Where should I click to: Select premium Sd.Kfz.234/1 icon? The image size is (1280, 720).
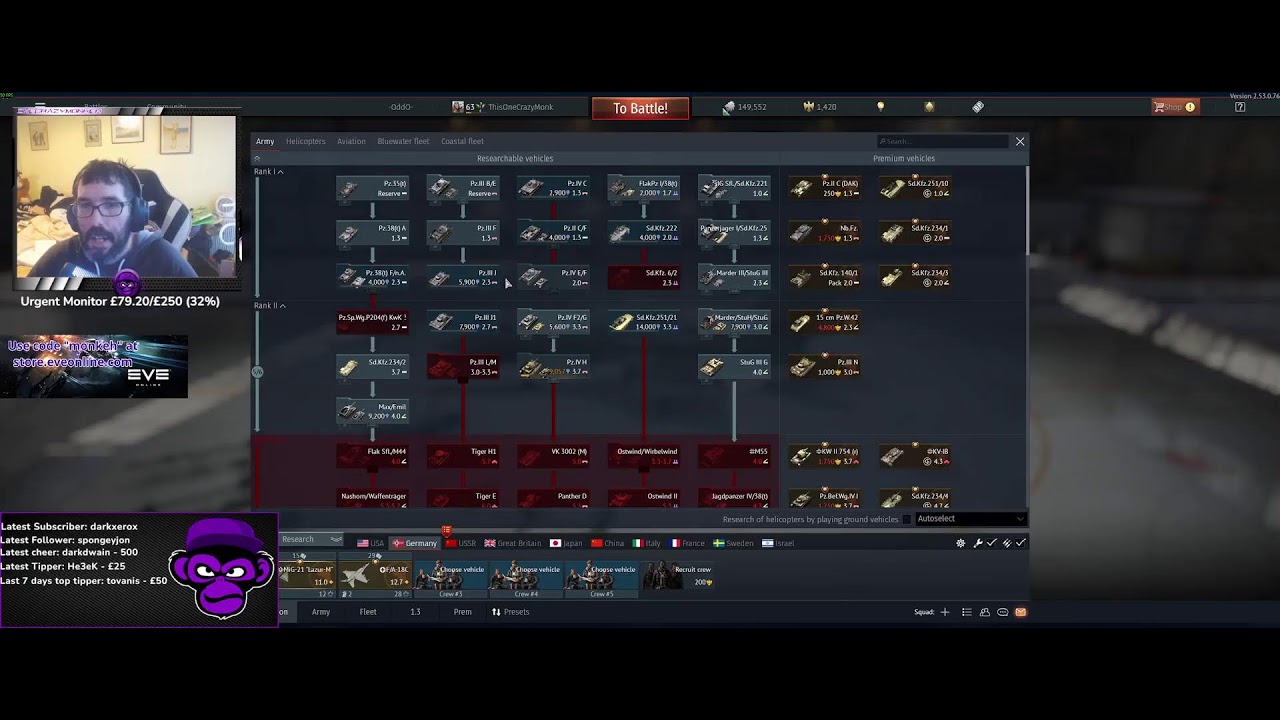point(914,233)
